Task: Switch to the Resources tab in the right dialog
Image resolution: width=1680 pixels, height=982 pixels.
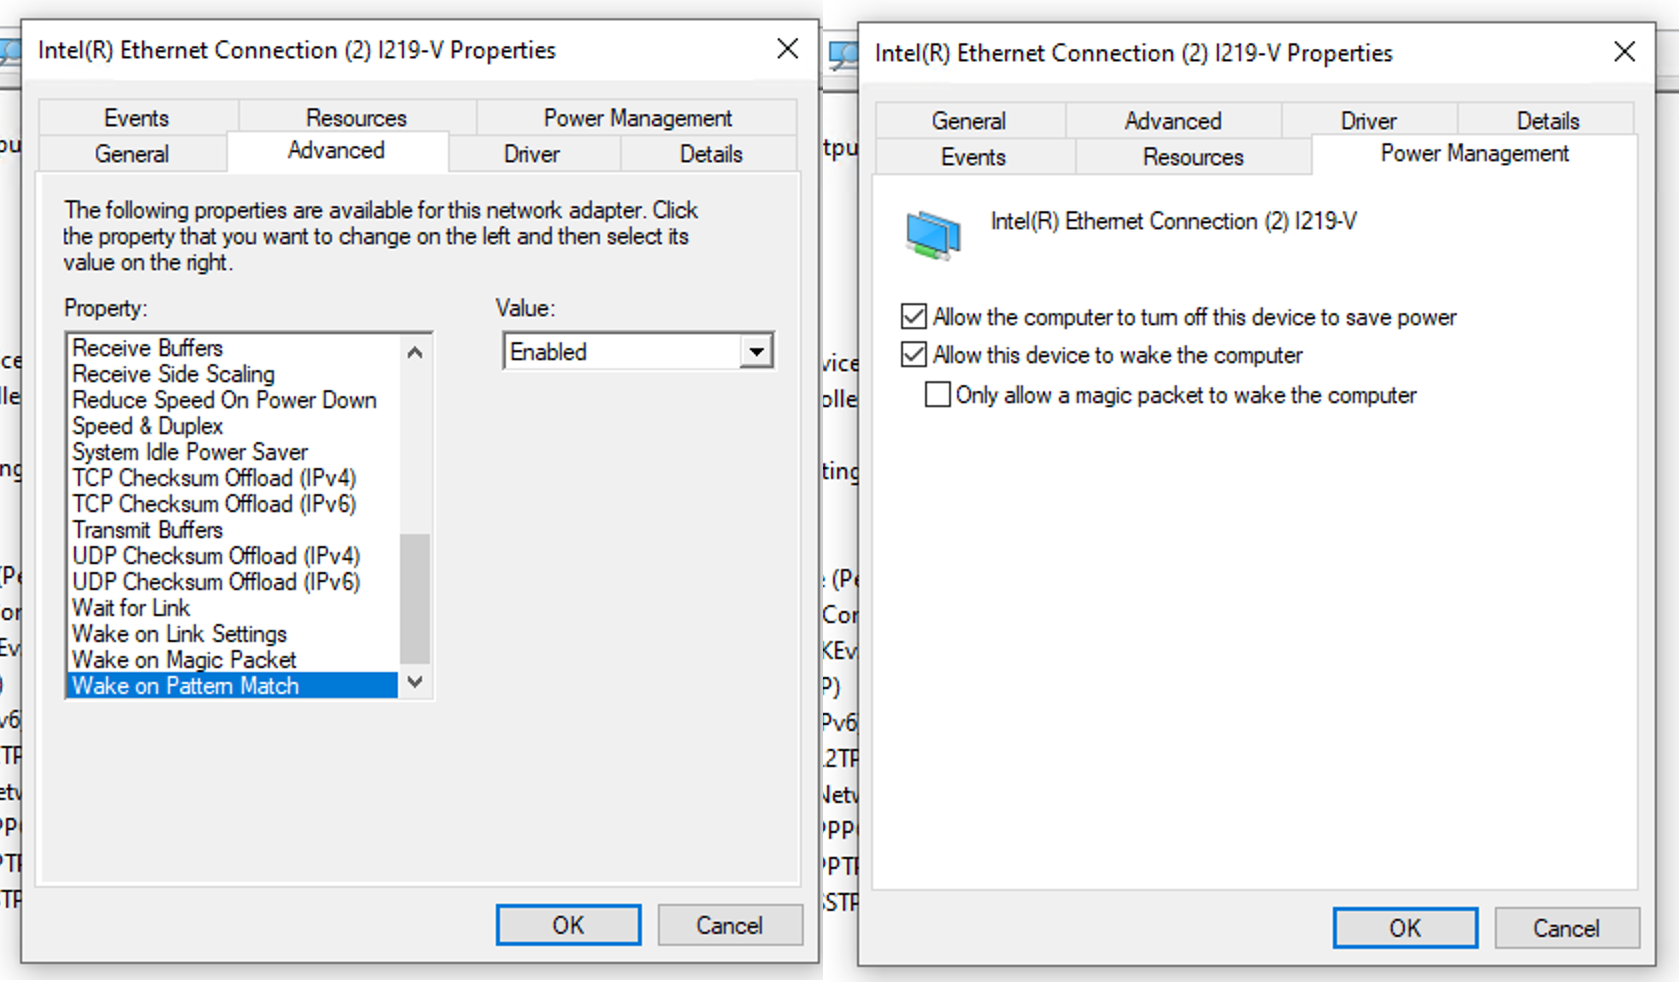Action: pyautogui.click(x=1191, y=157)
